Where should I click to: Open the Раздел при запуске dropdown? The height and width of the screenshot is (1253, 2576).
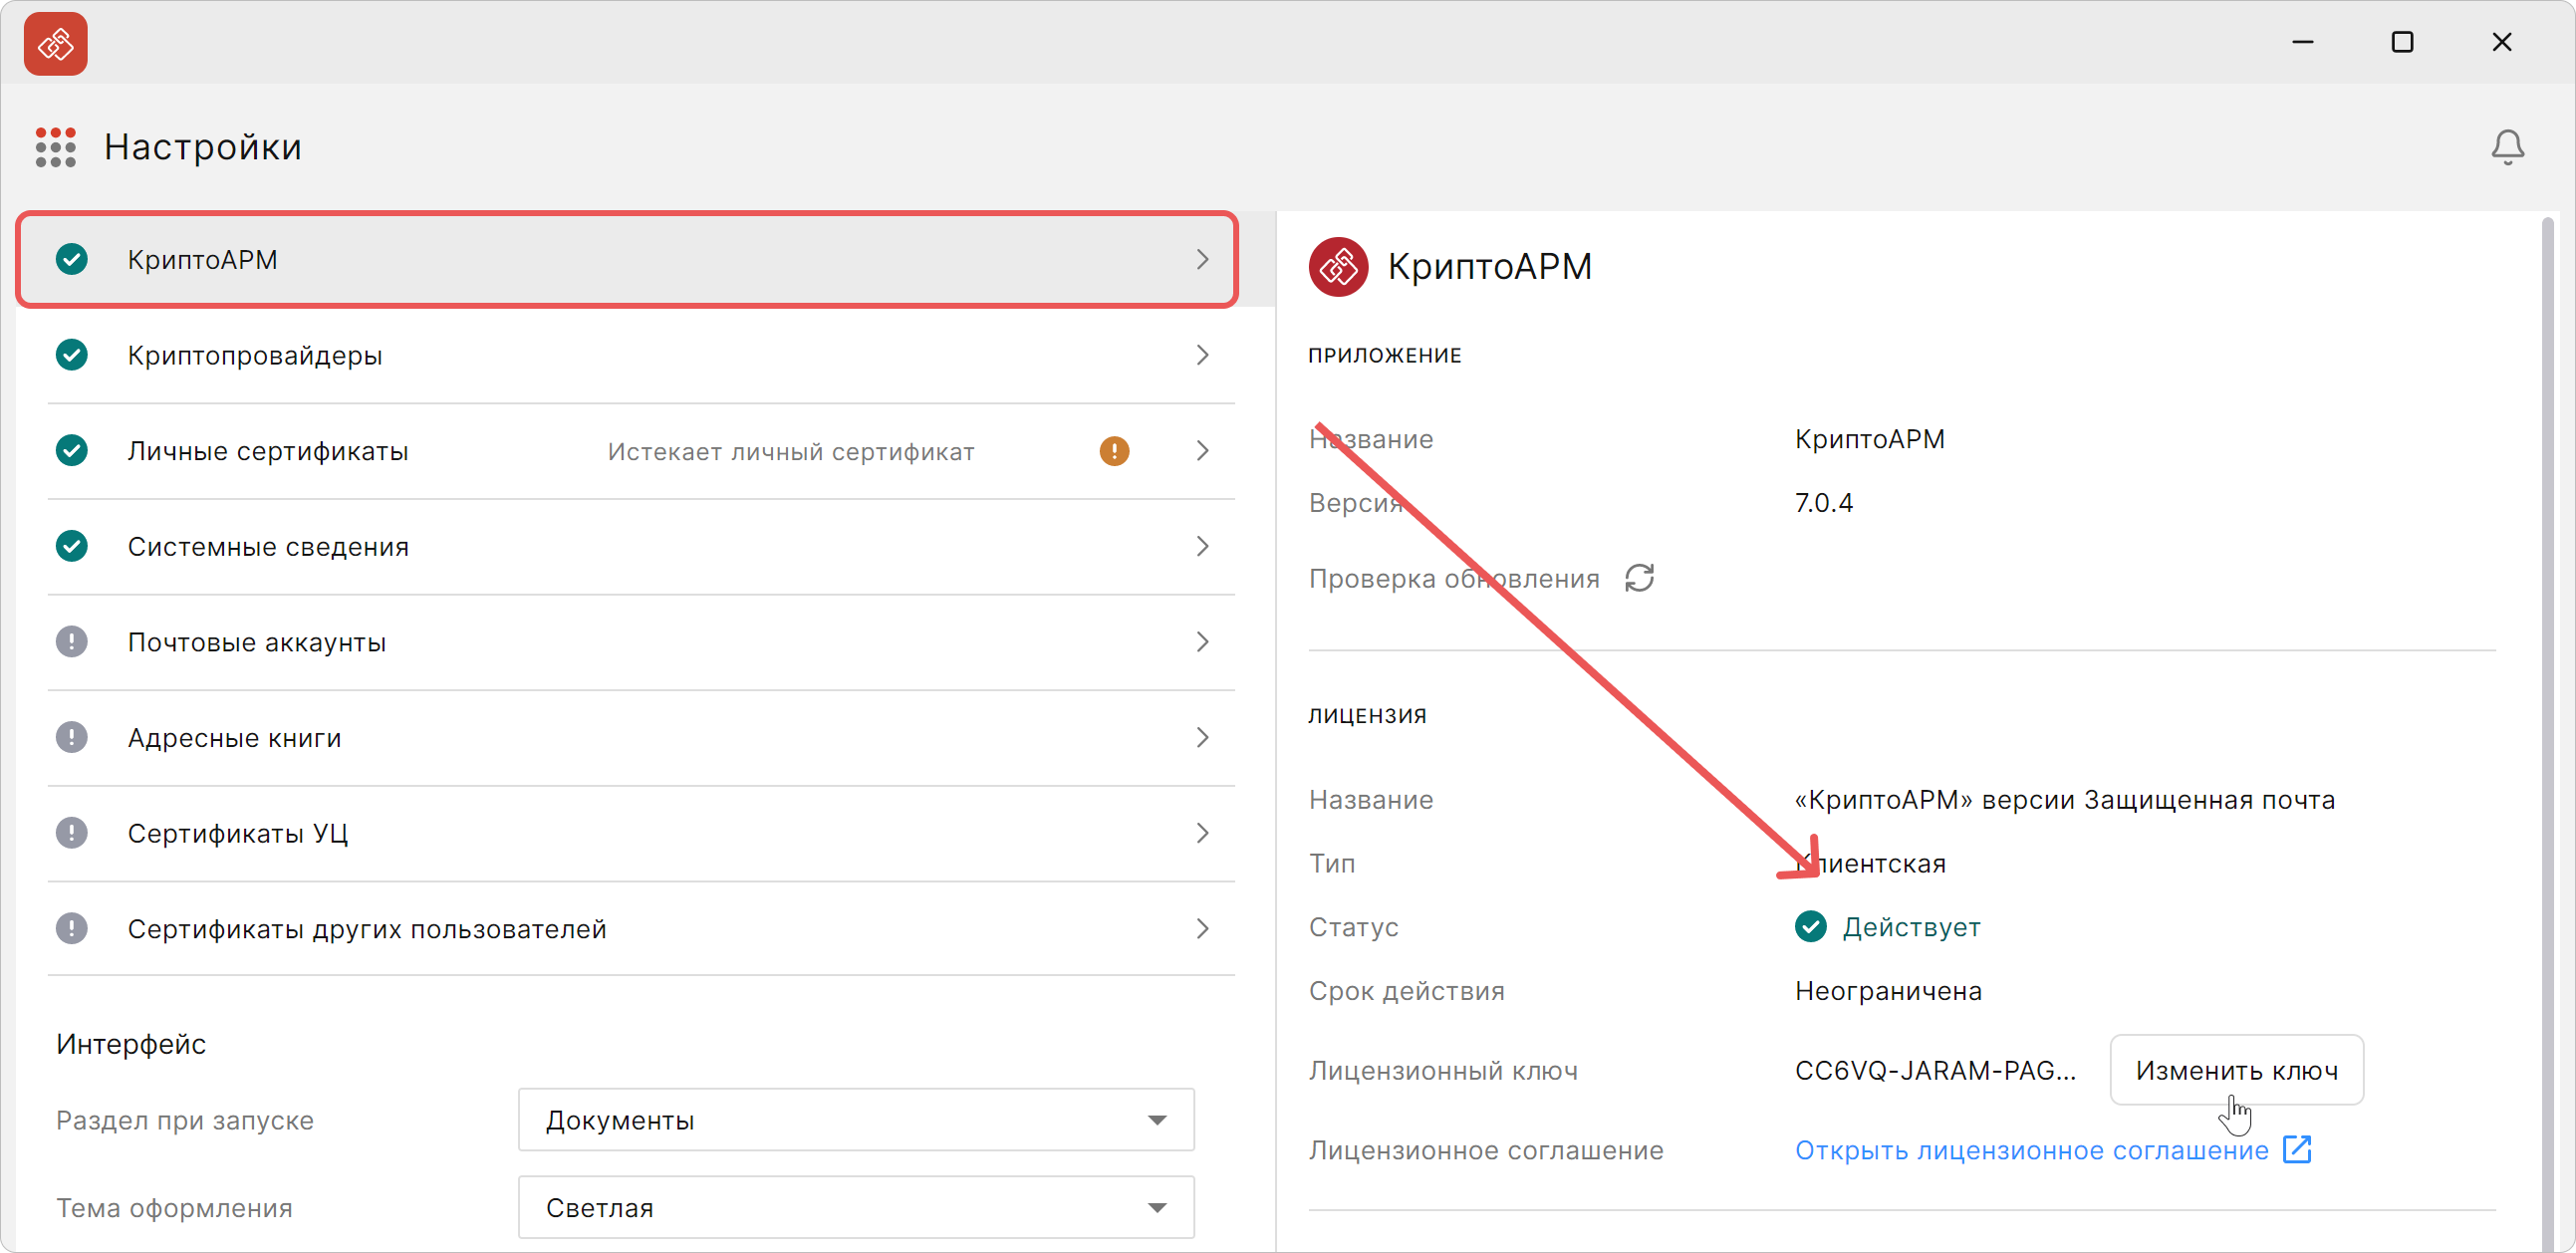pos(856,1120)
